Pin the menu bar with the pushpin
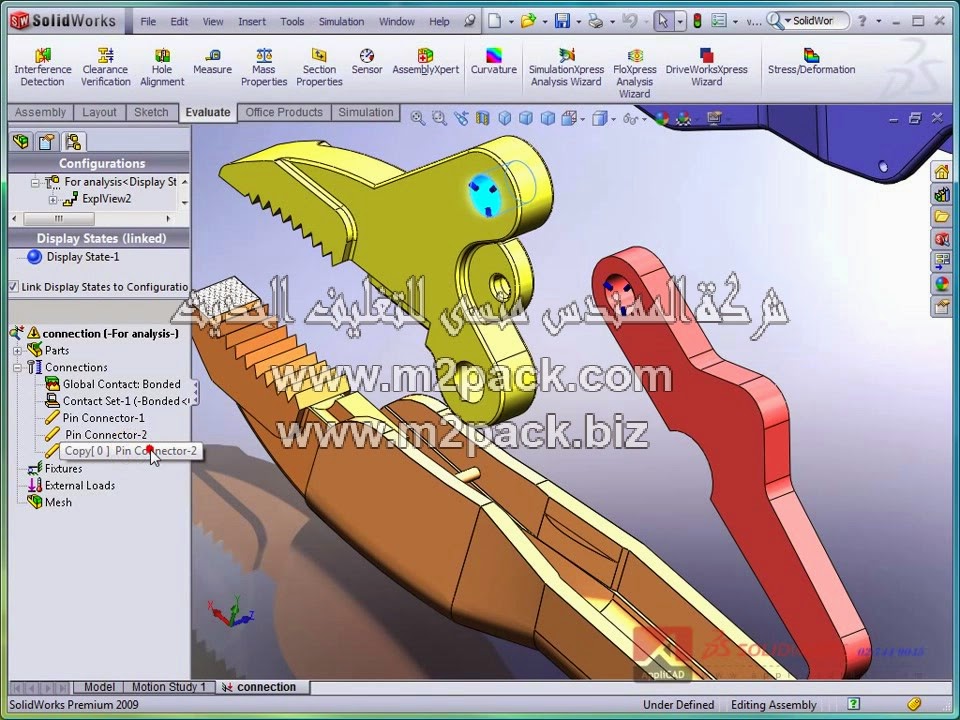 [x=470, y=21]
